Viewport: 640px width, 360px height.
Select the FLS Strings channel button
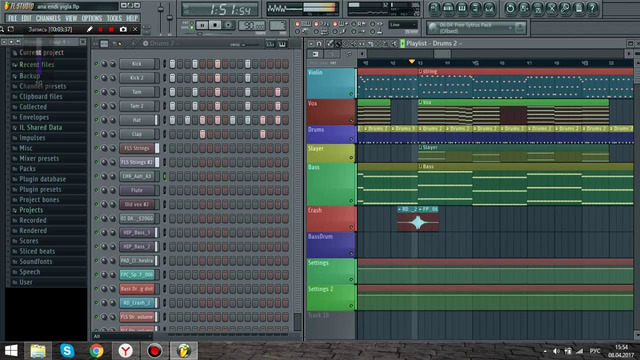[137, 148]
